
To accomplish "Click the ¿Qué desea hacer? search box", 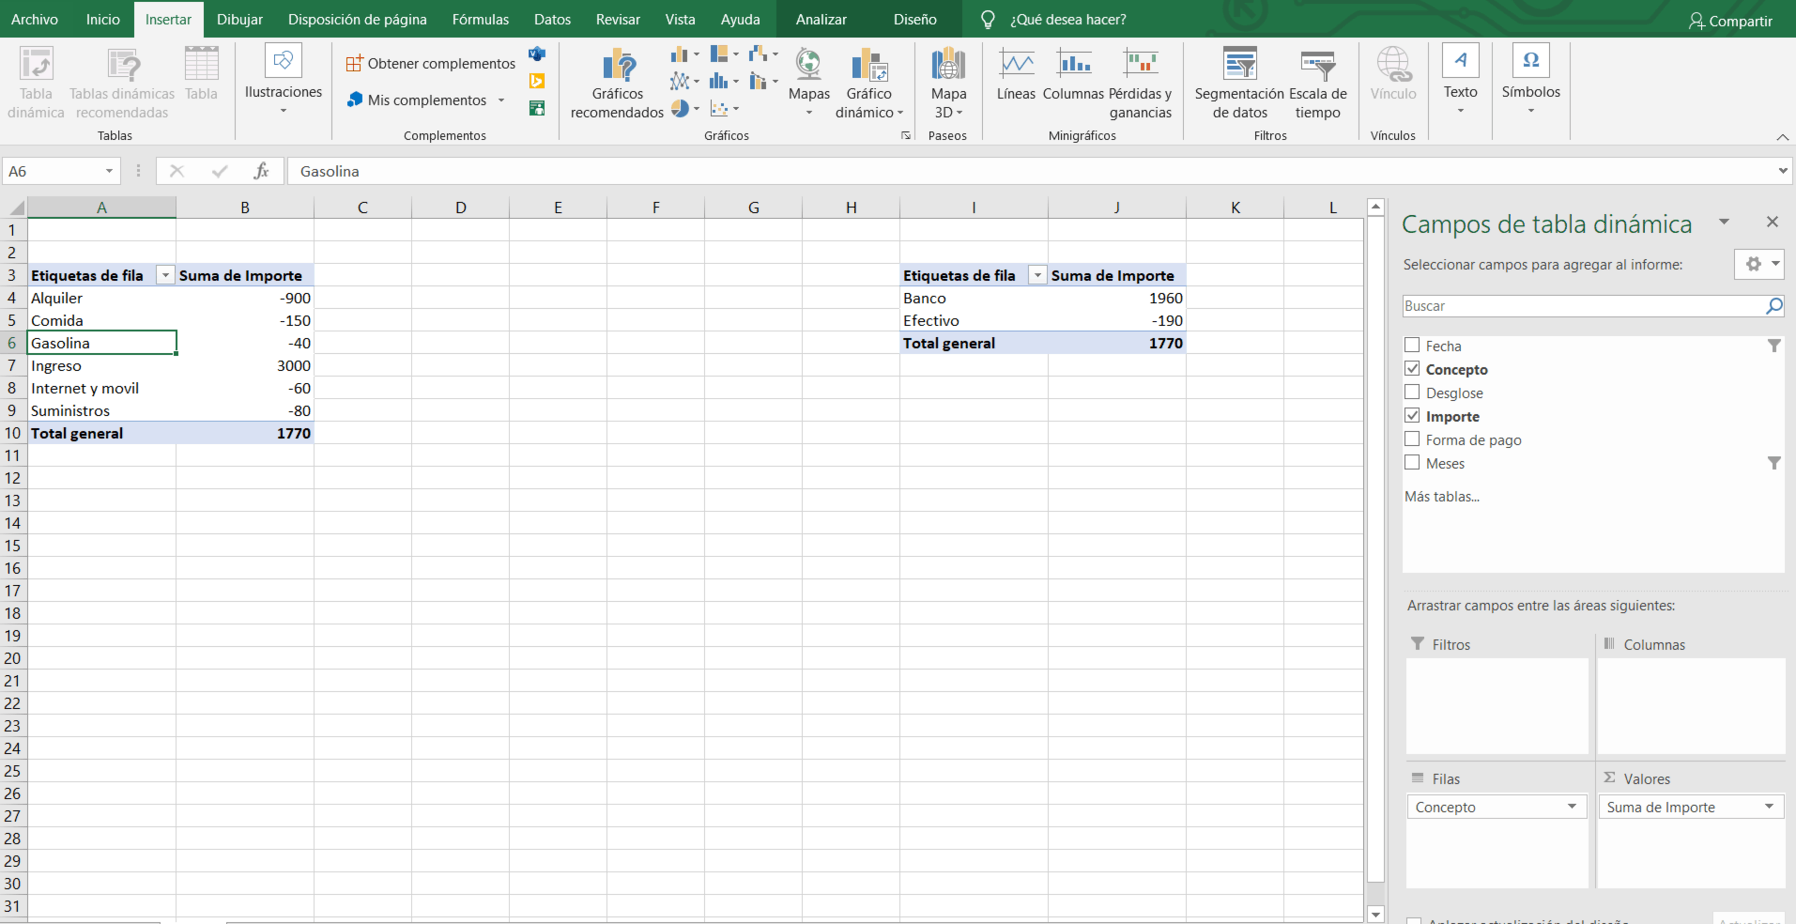I will 1067,19.
